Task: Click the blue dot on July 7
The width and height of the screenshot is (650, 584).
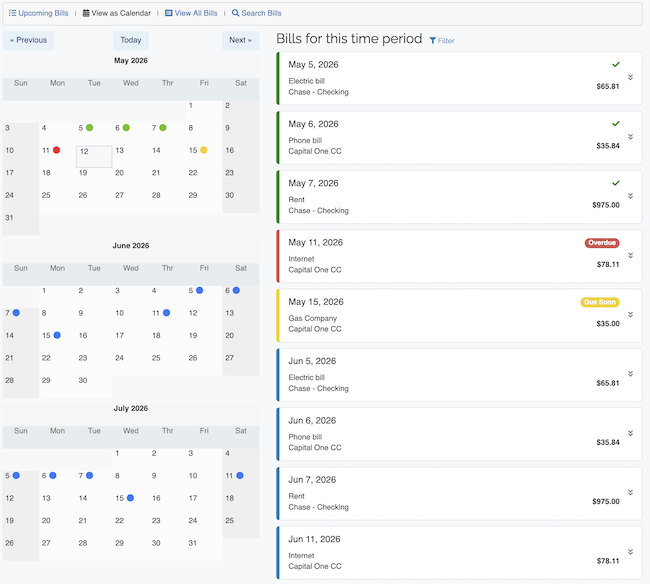Action: (90, 475)
